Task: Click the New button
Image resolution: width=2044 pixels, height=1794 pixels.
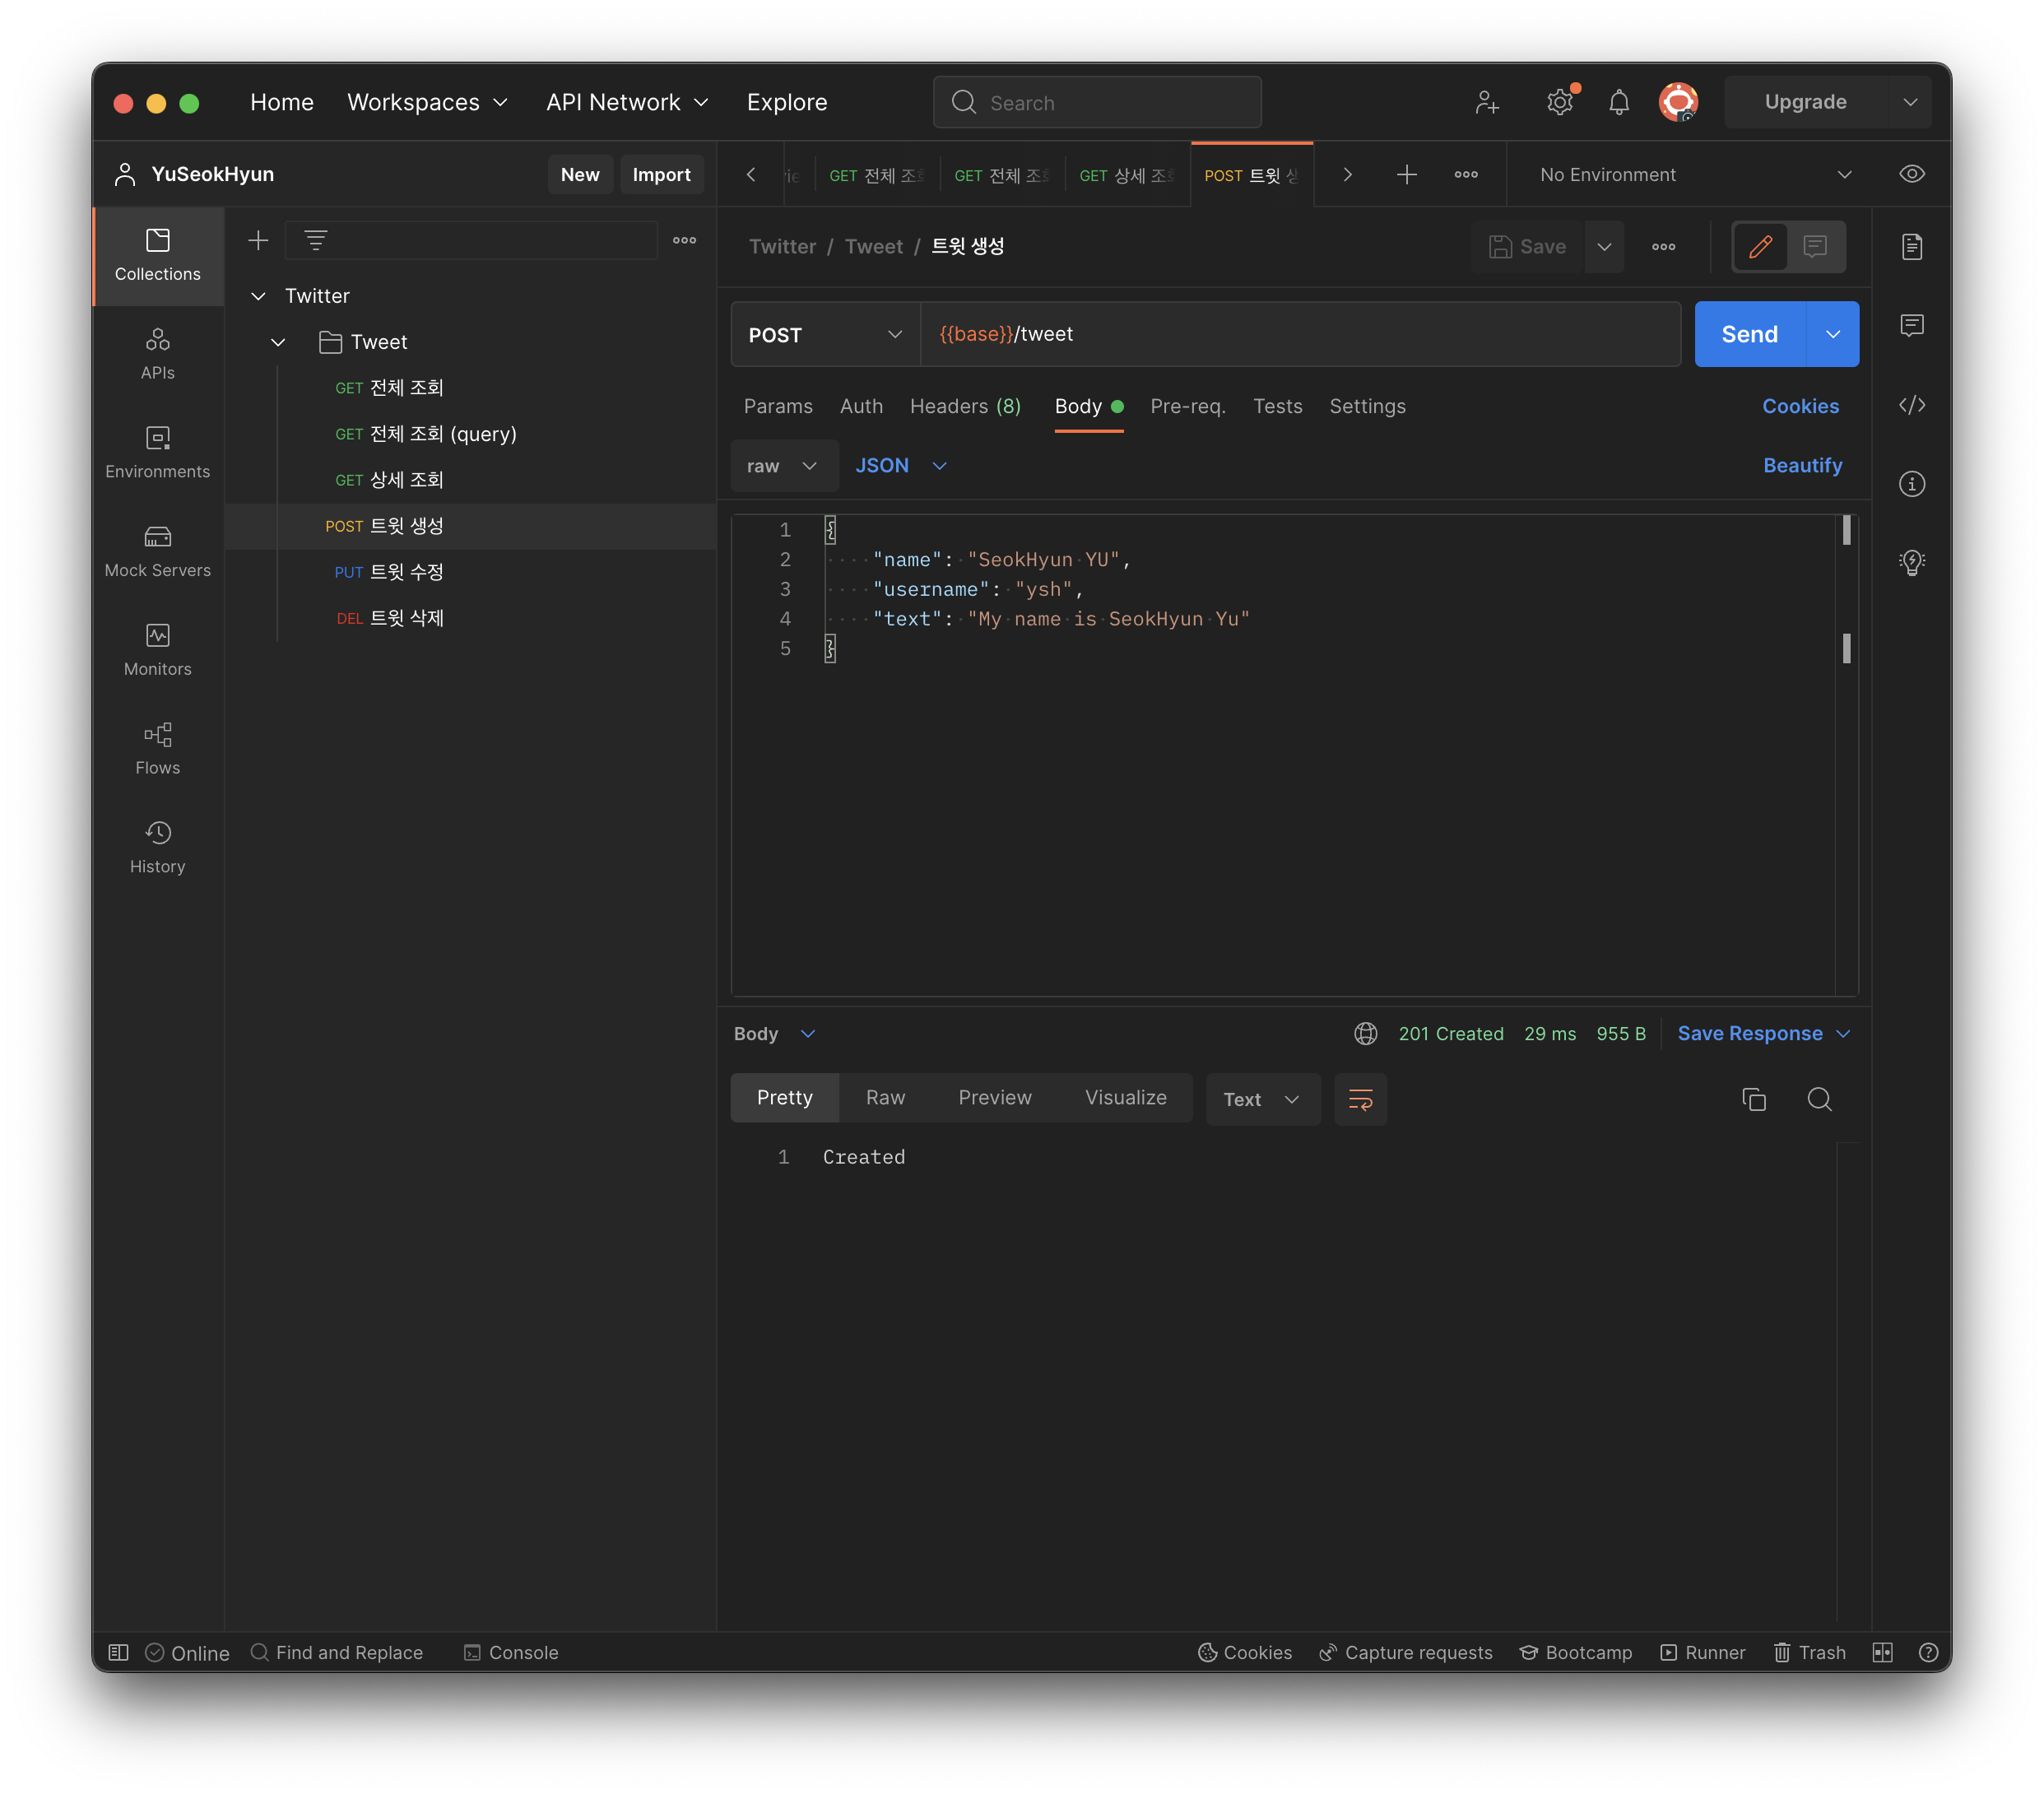Action: [580, 174]
